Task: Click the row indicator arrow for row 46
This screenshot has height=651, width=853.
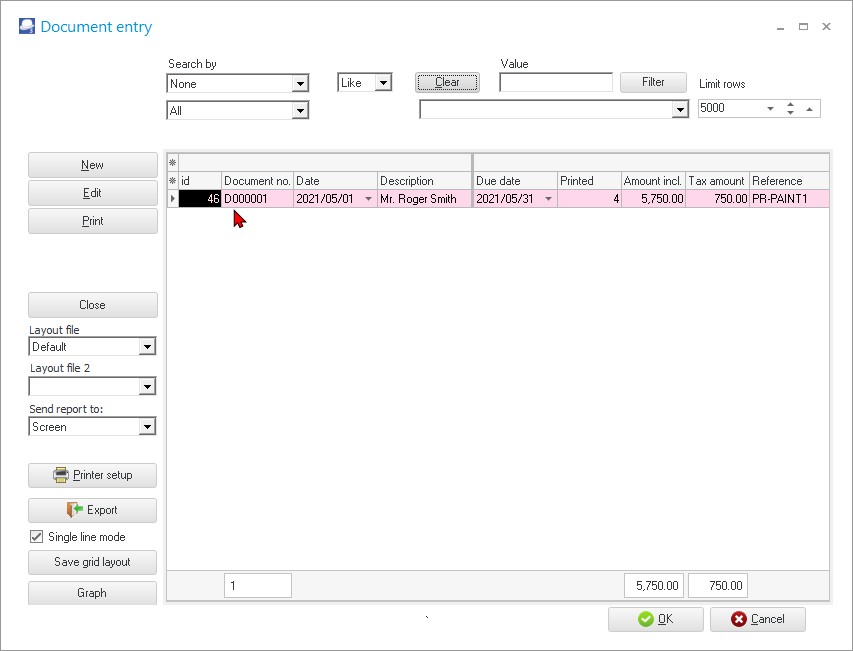Action: 172,199
